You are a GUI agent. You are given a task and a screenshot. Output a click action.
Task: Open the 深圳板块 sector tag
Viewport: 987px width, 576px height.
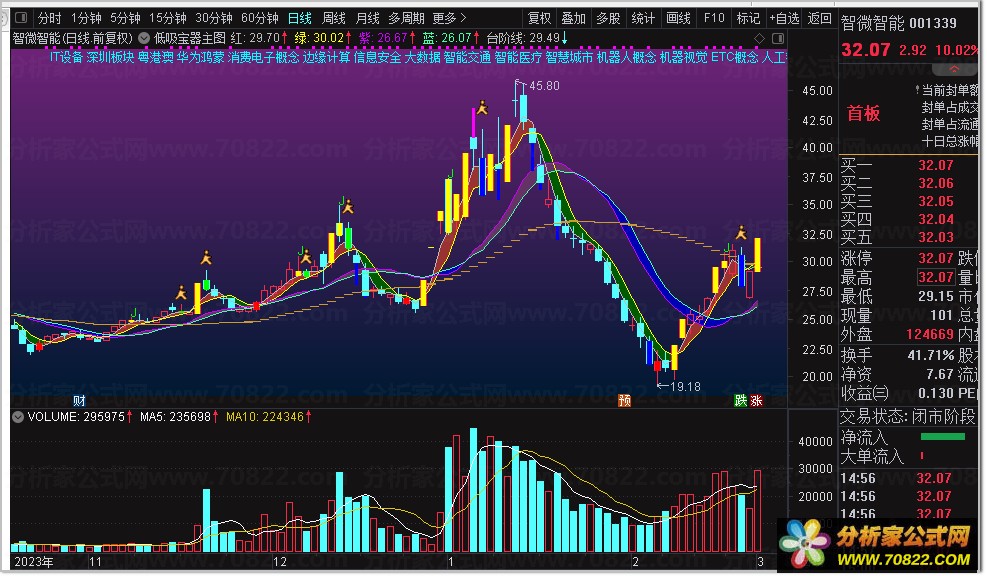pos(110,57)
